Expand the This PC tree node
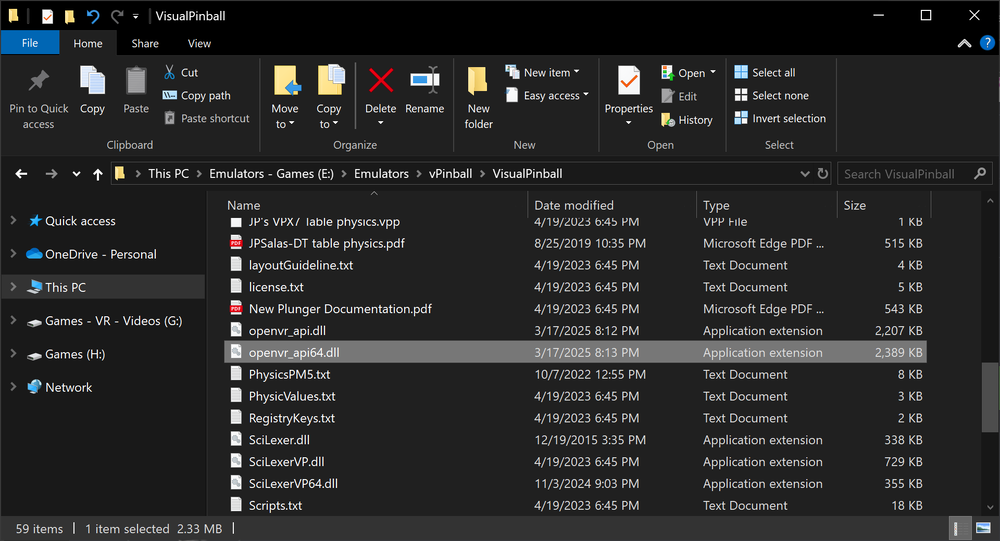The height and width of the screenshot is (541, 1000). coord(13,287)
